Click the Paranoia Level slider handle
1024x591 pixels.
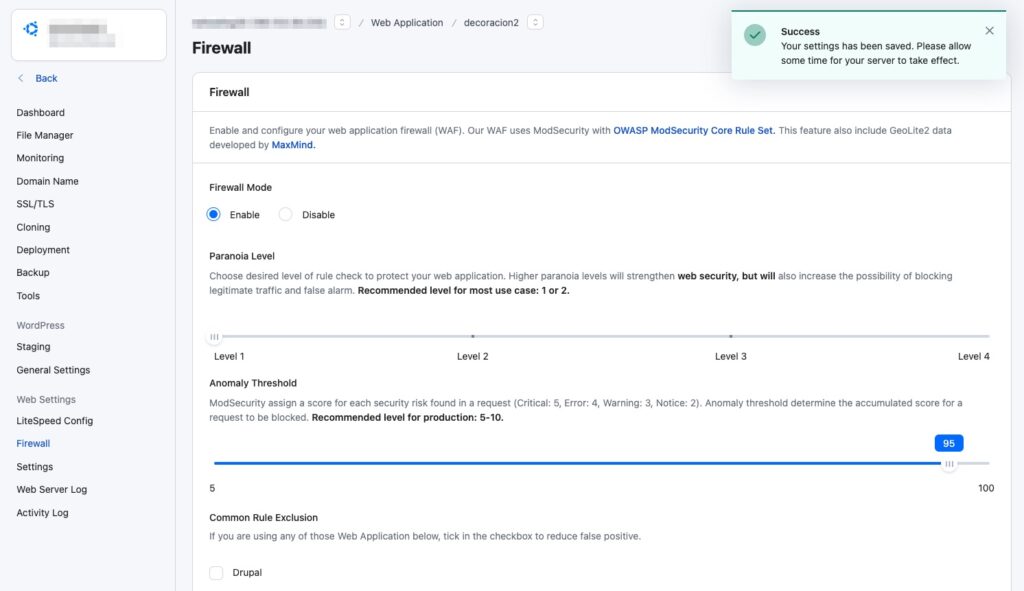(214, 337)
